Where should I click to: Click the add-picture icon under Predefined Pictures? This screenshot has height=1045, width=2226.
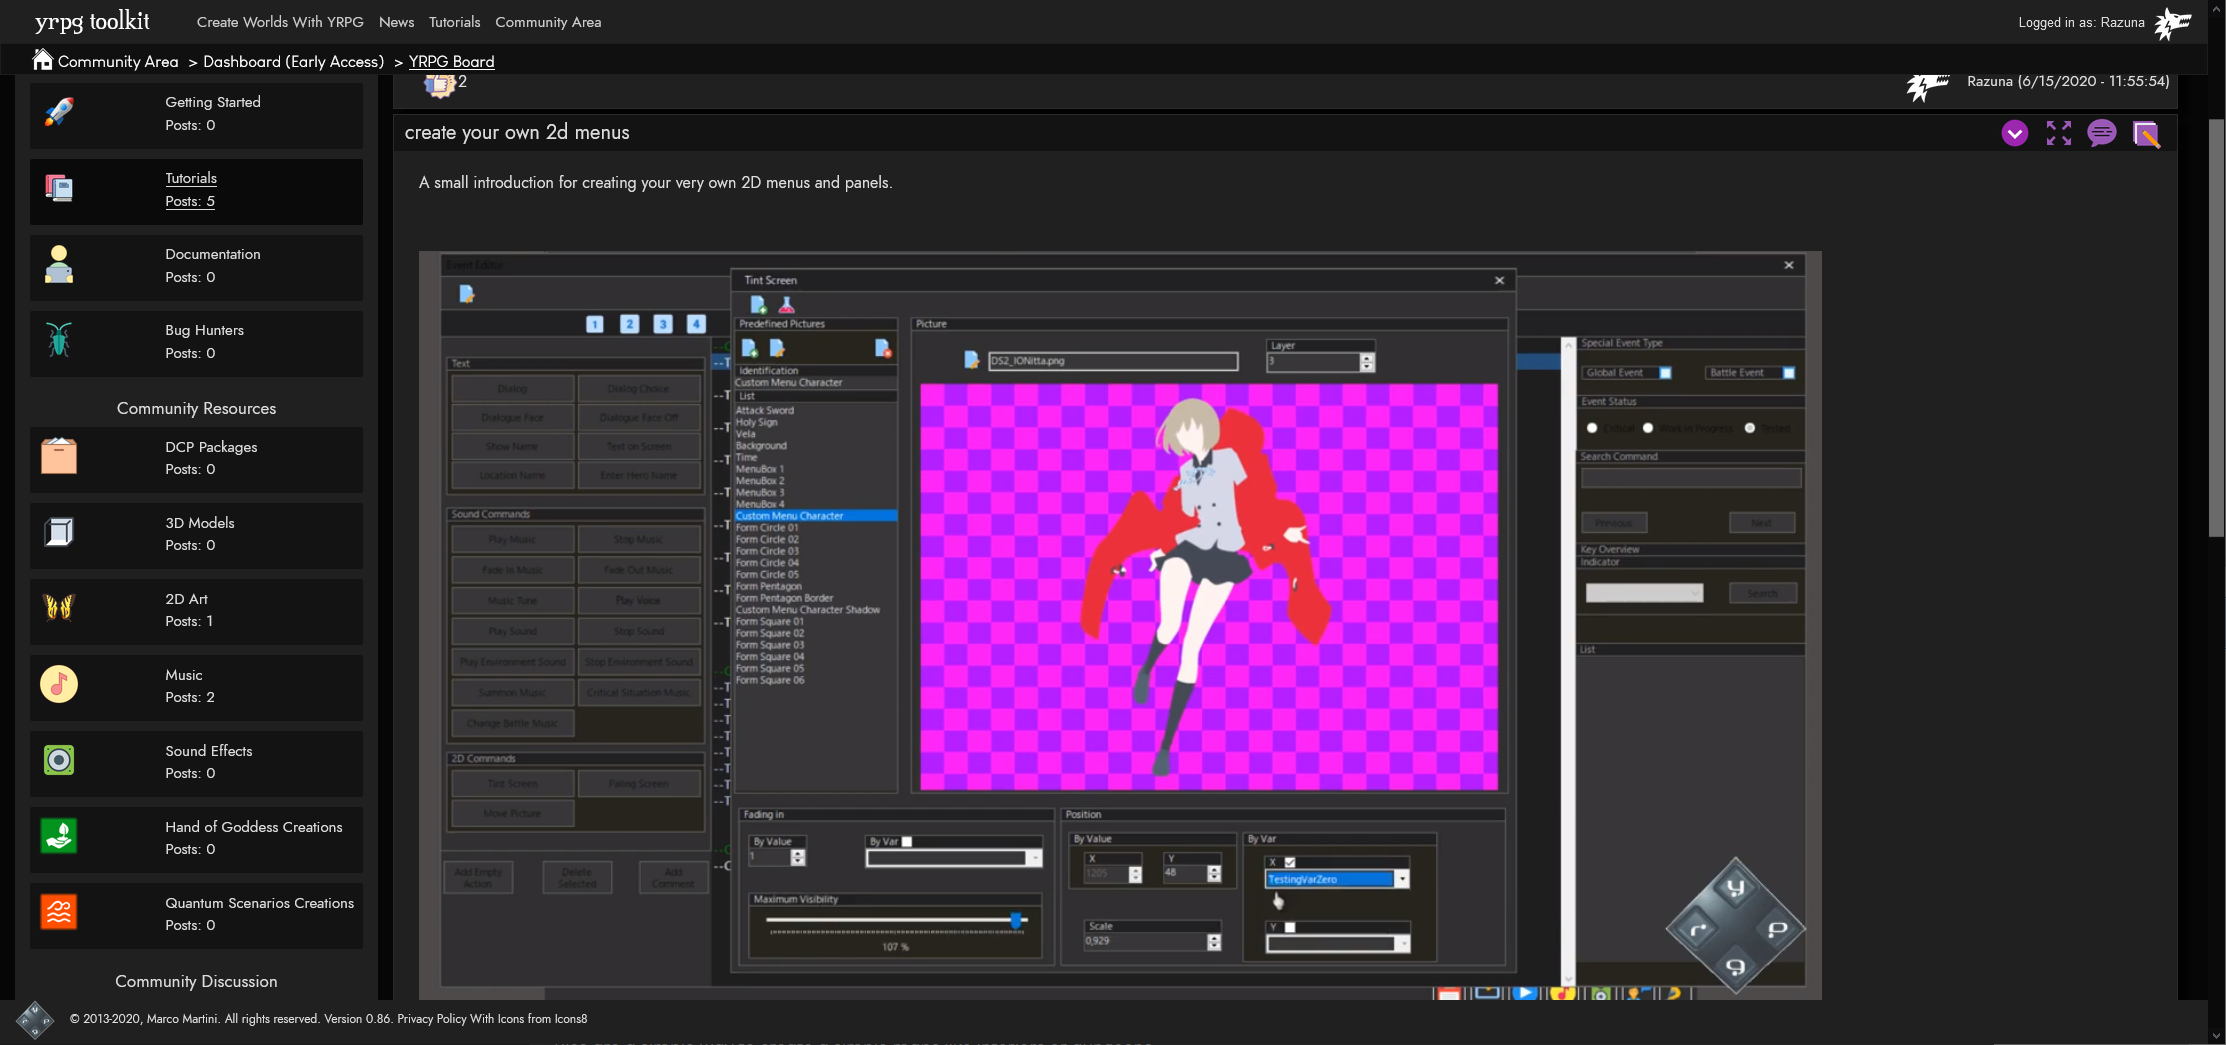pos(749,348)
